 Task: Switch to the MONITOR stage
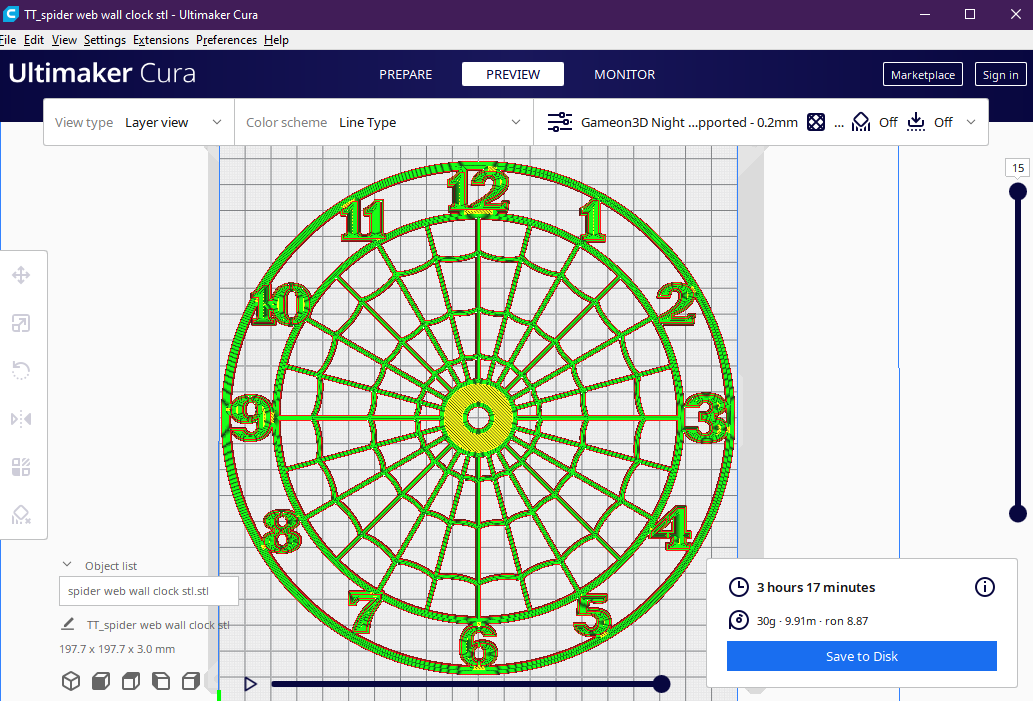click(625, 74)
